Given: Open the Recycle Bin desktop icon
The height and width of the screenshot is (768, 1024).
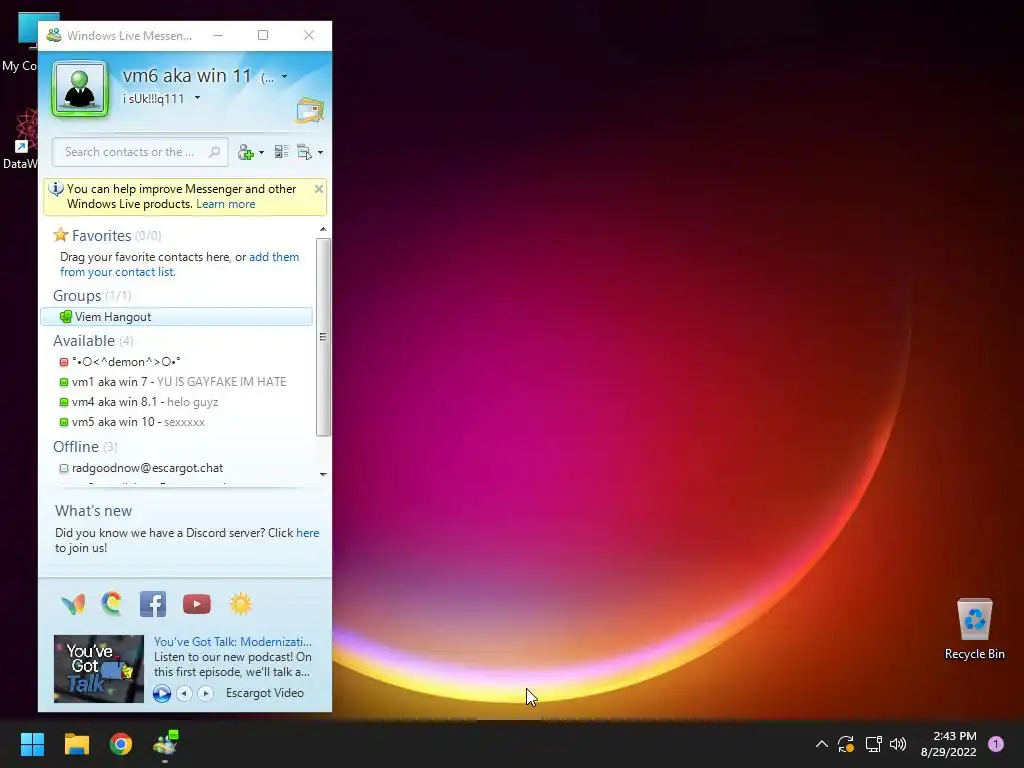Looking at the screenshot, I should [x=974, y=629].
